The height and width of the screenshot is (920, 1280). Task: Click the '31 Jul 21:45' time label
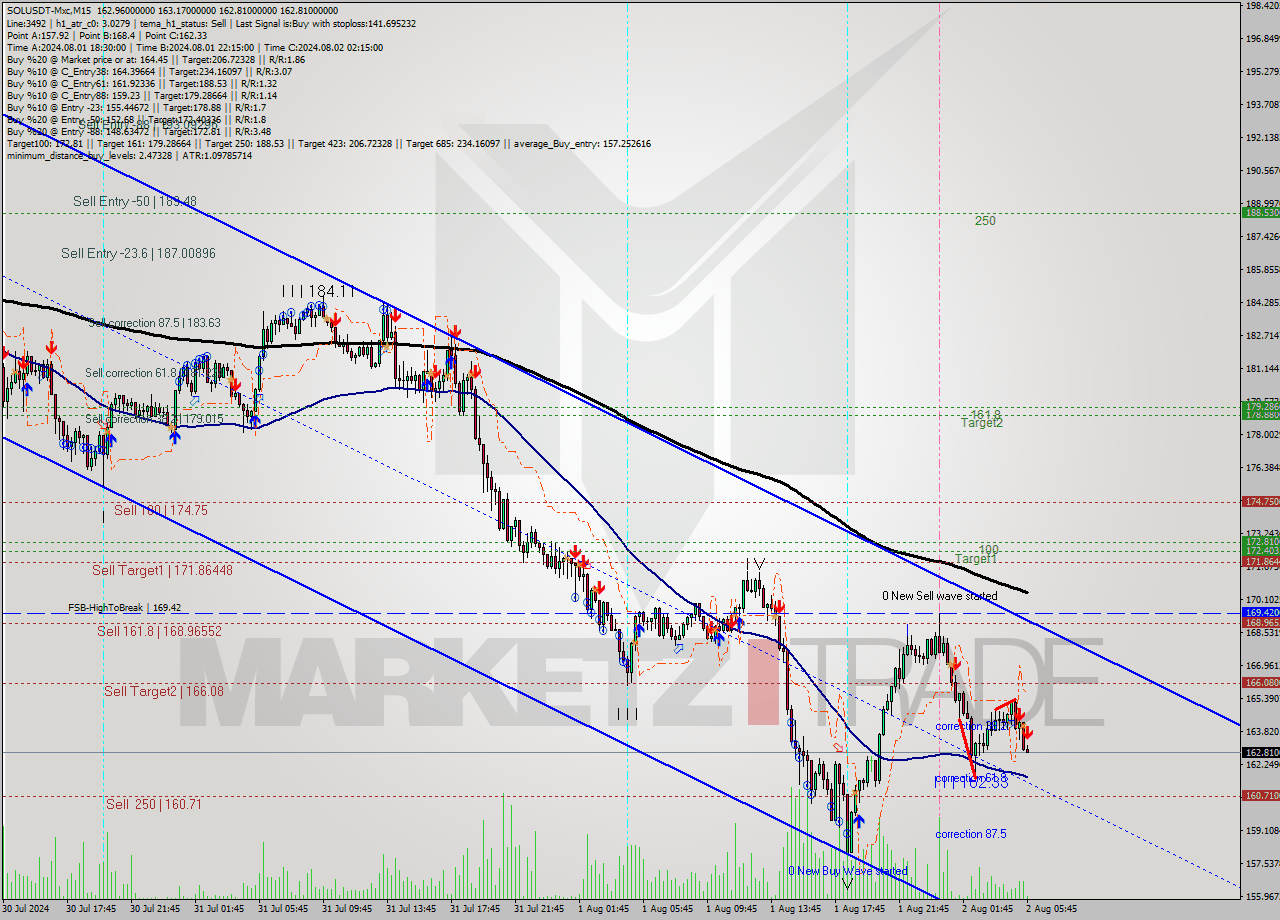coord(538,909)
